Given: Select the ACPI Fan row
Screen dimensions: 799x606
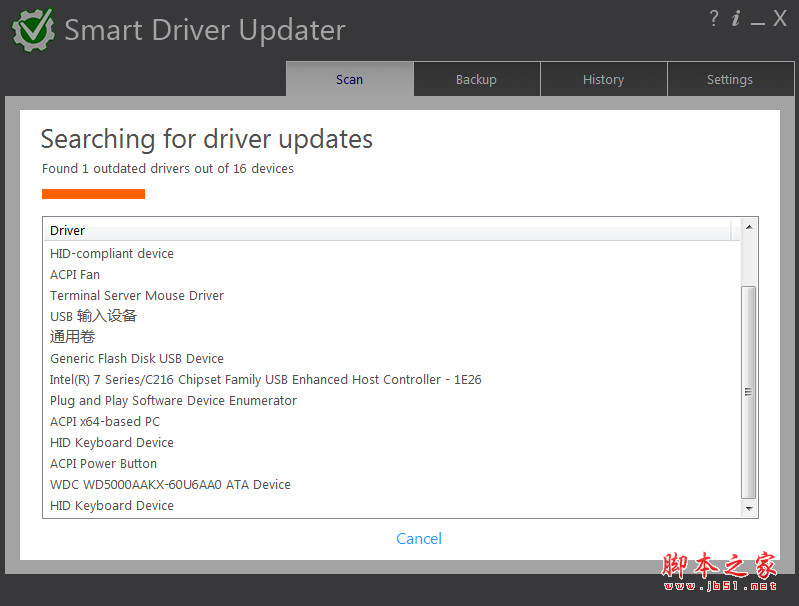Looking at the screenshot, I should (391, 274).
